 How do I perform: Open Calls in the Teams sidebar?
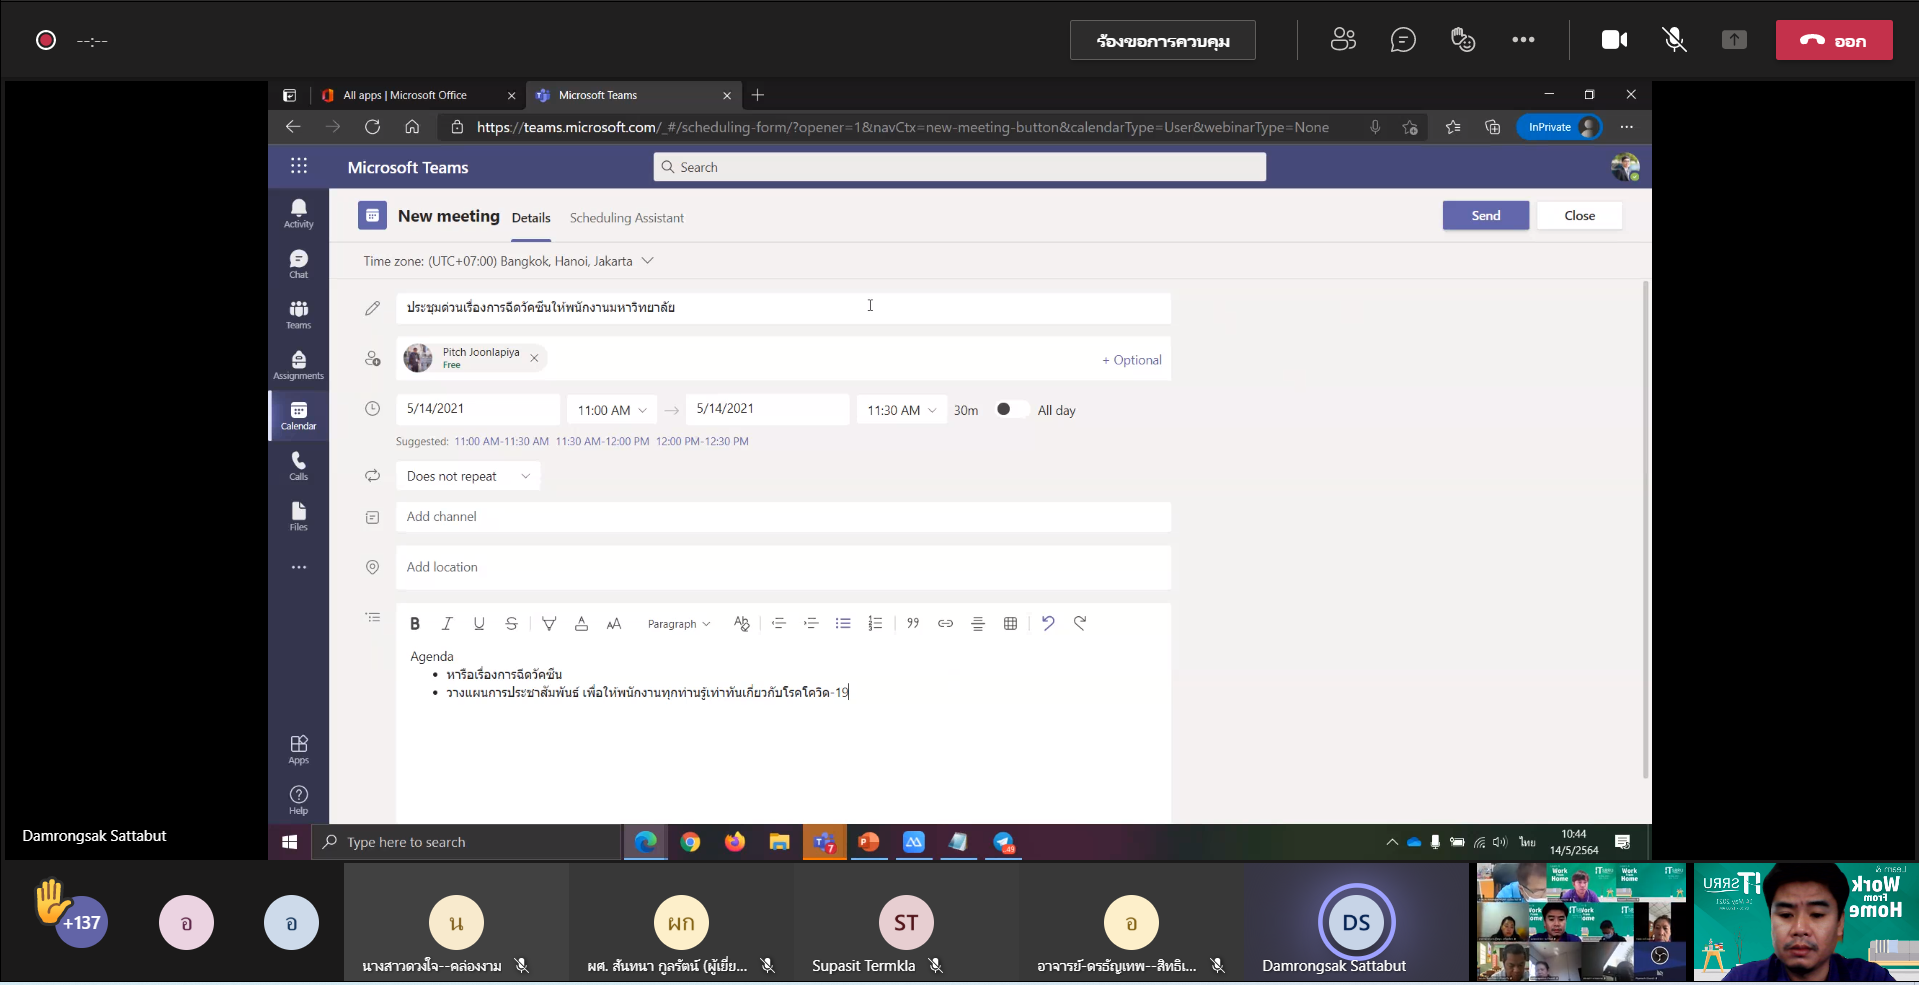(298, 465)
